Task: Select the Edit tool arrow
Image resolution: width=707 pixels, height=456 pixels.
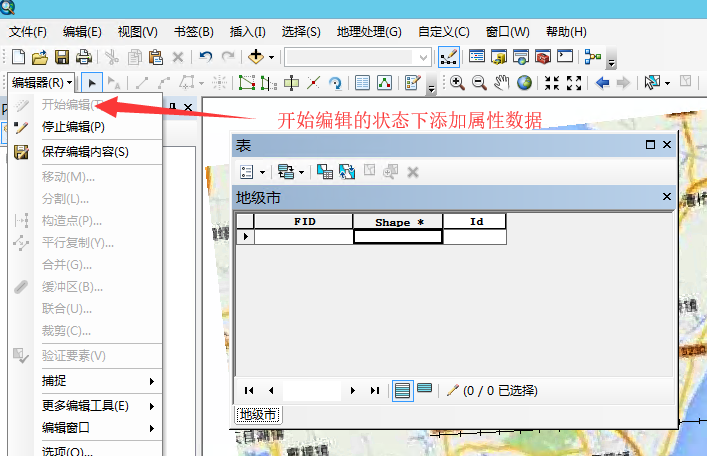Action: pyautogui.click(x=92, y=83)
